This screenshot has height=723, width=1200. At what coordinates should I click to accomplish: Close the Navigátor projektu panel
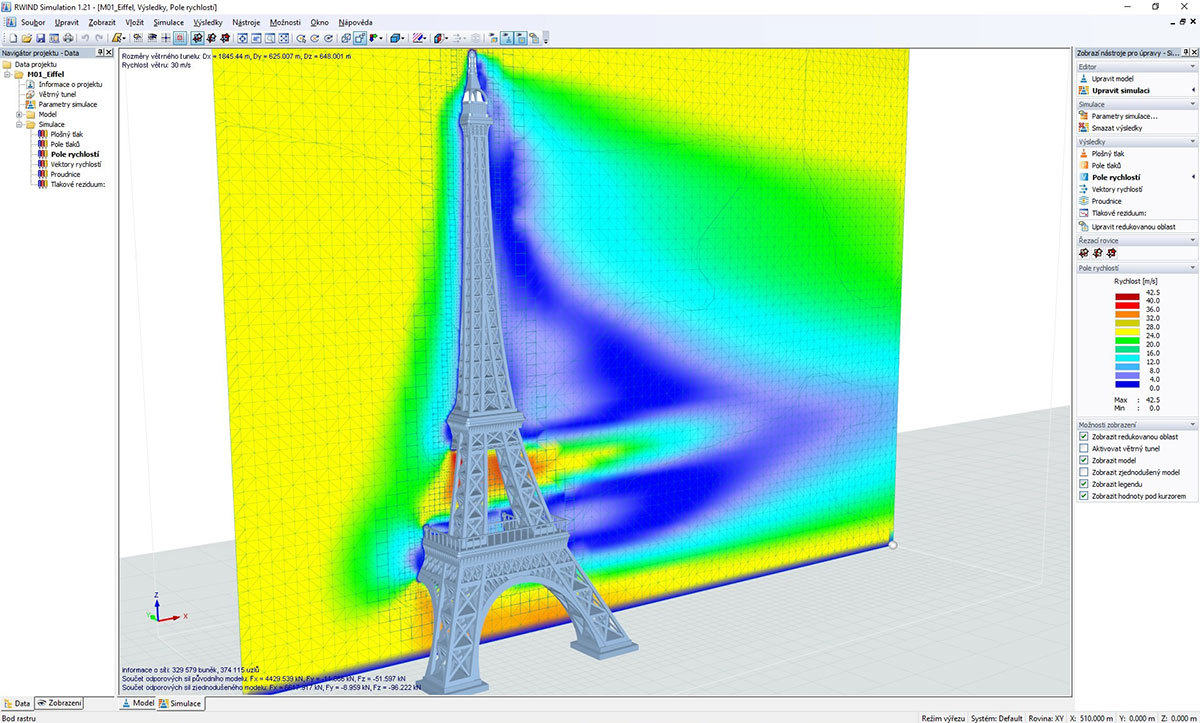[x=109, y=52]
